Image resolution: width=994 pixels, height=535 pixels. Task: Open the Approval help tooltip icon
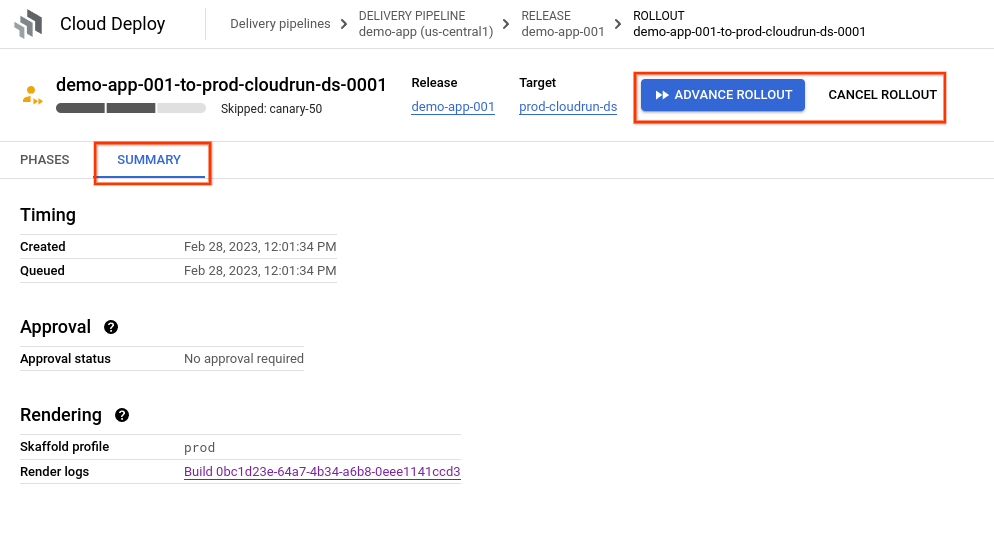[111, 327]
